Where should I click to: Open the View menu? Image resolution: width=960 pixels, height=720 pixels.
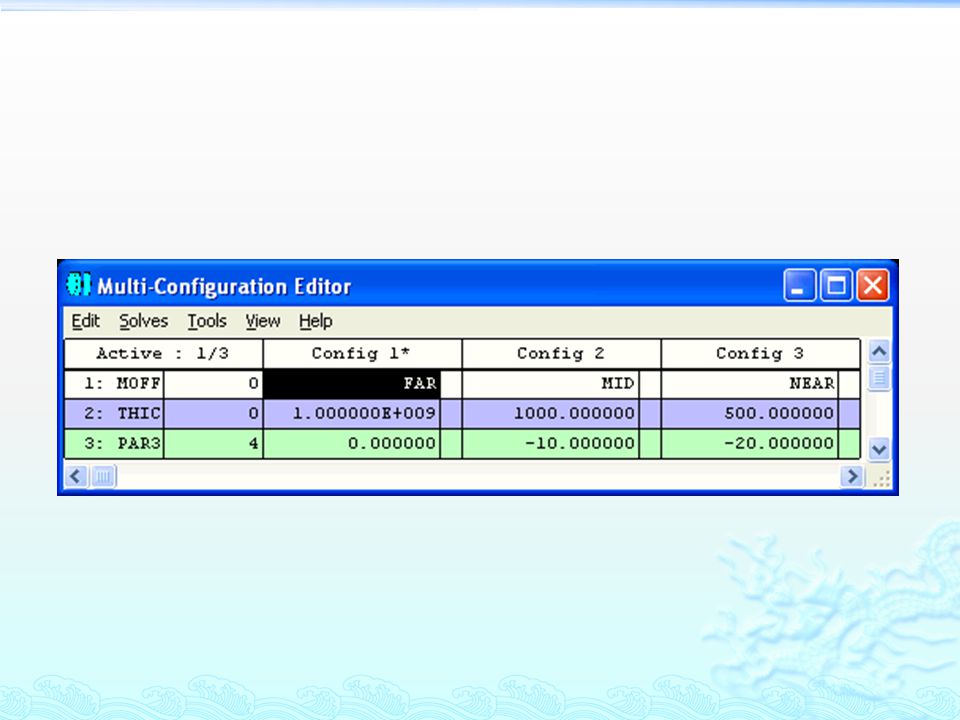pyautogui.click(x=263, y=321)
